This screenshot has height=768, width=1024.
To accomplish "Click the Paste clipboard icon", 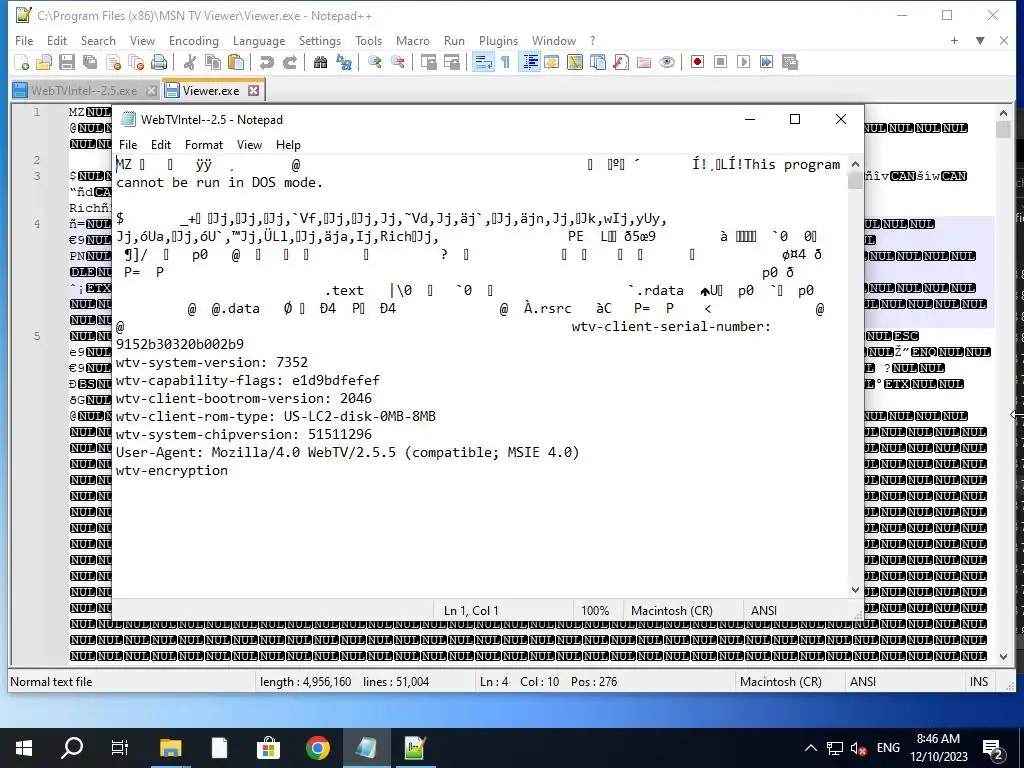I will point(236,62).
